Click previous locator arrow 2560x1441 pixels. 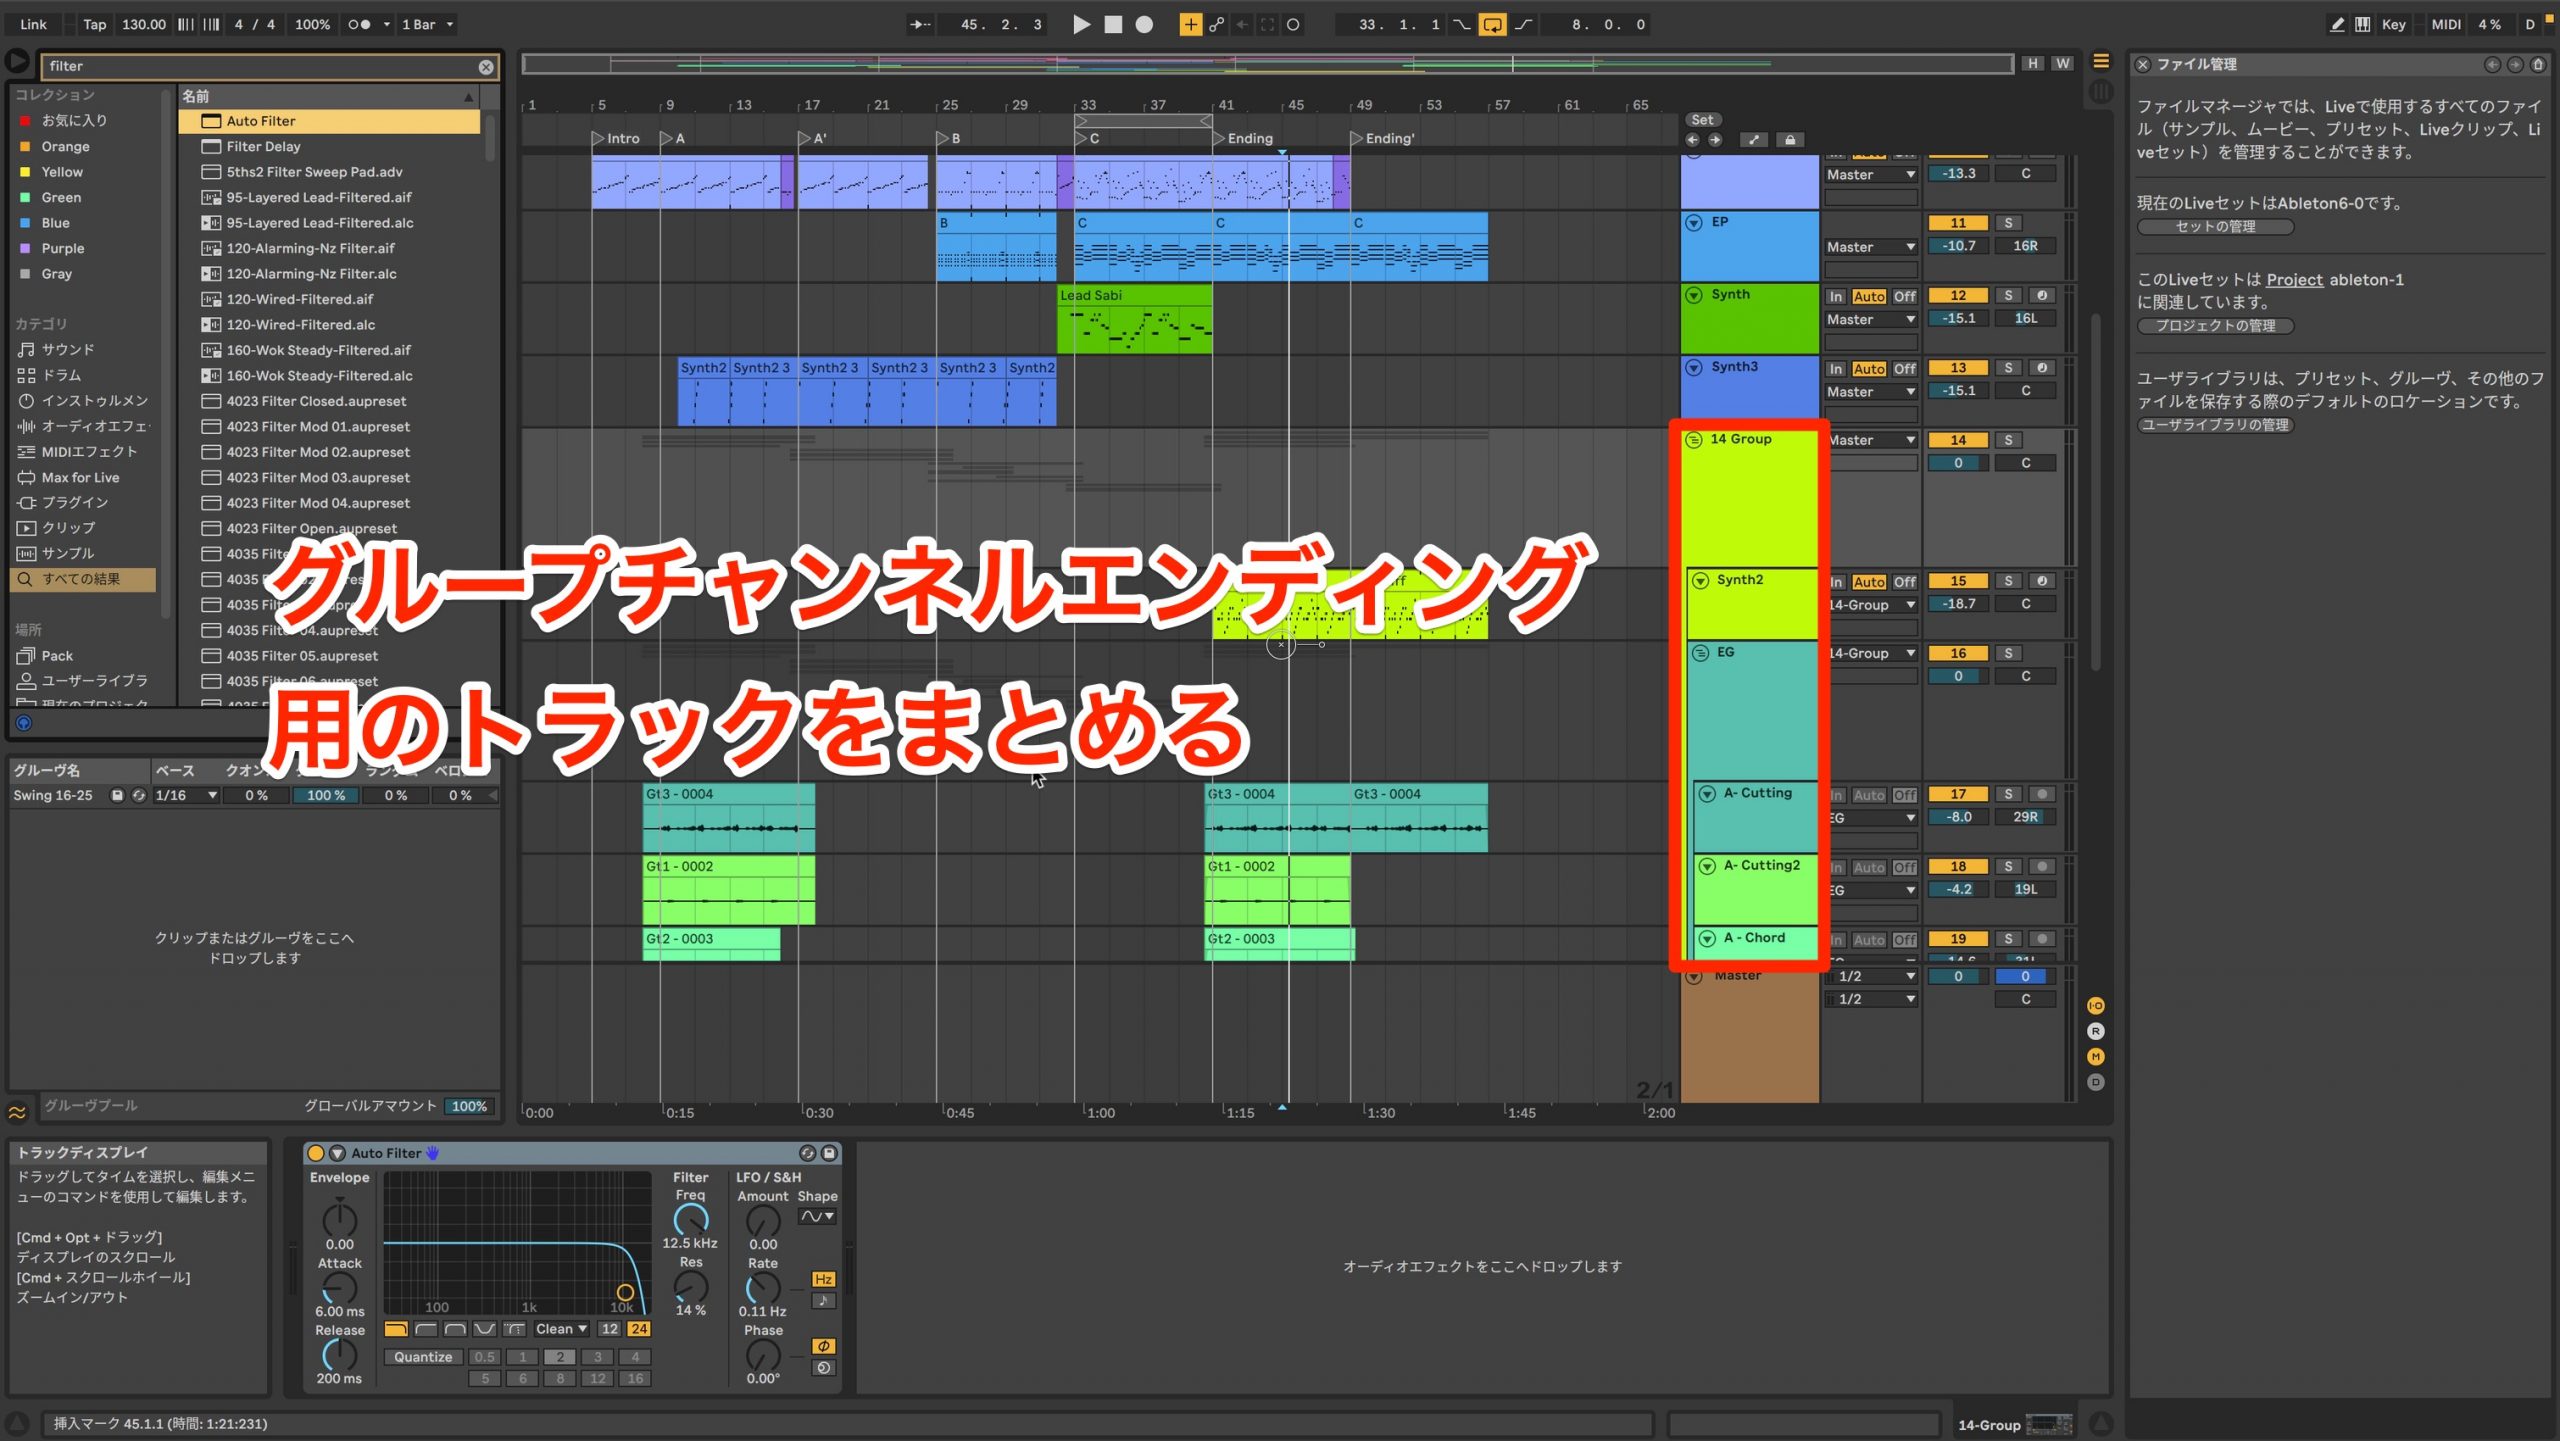(1692, 140)
